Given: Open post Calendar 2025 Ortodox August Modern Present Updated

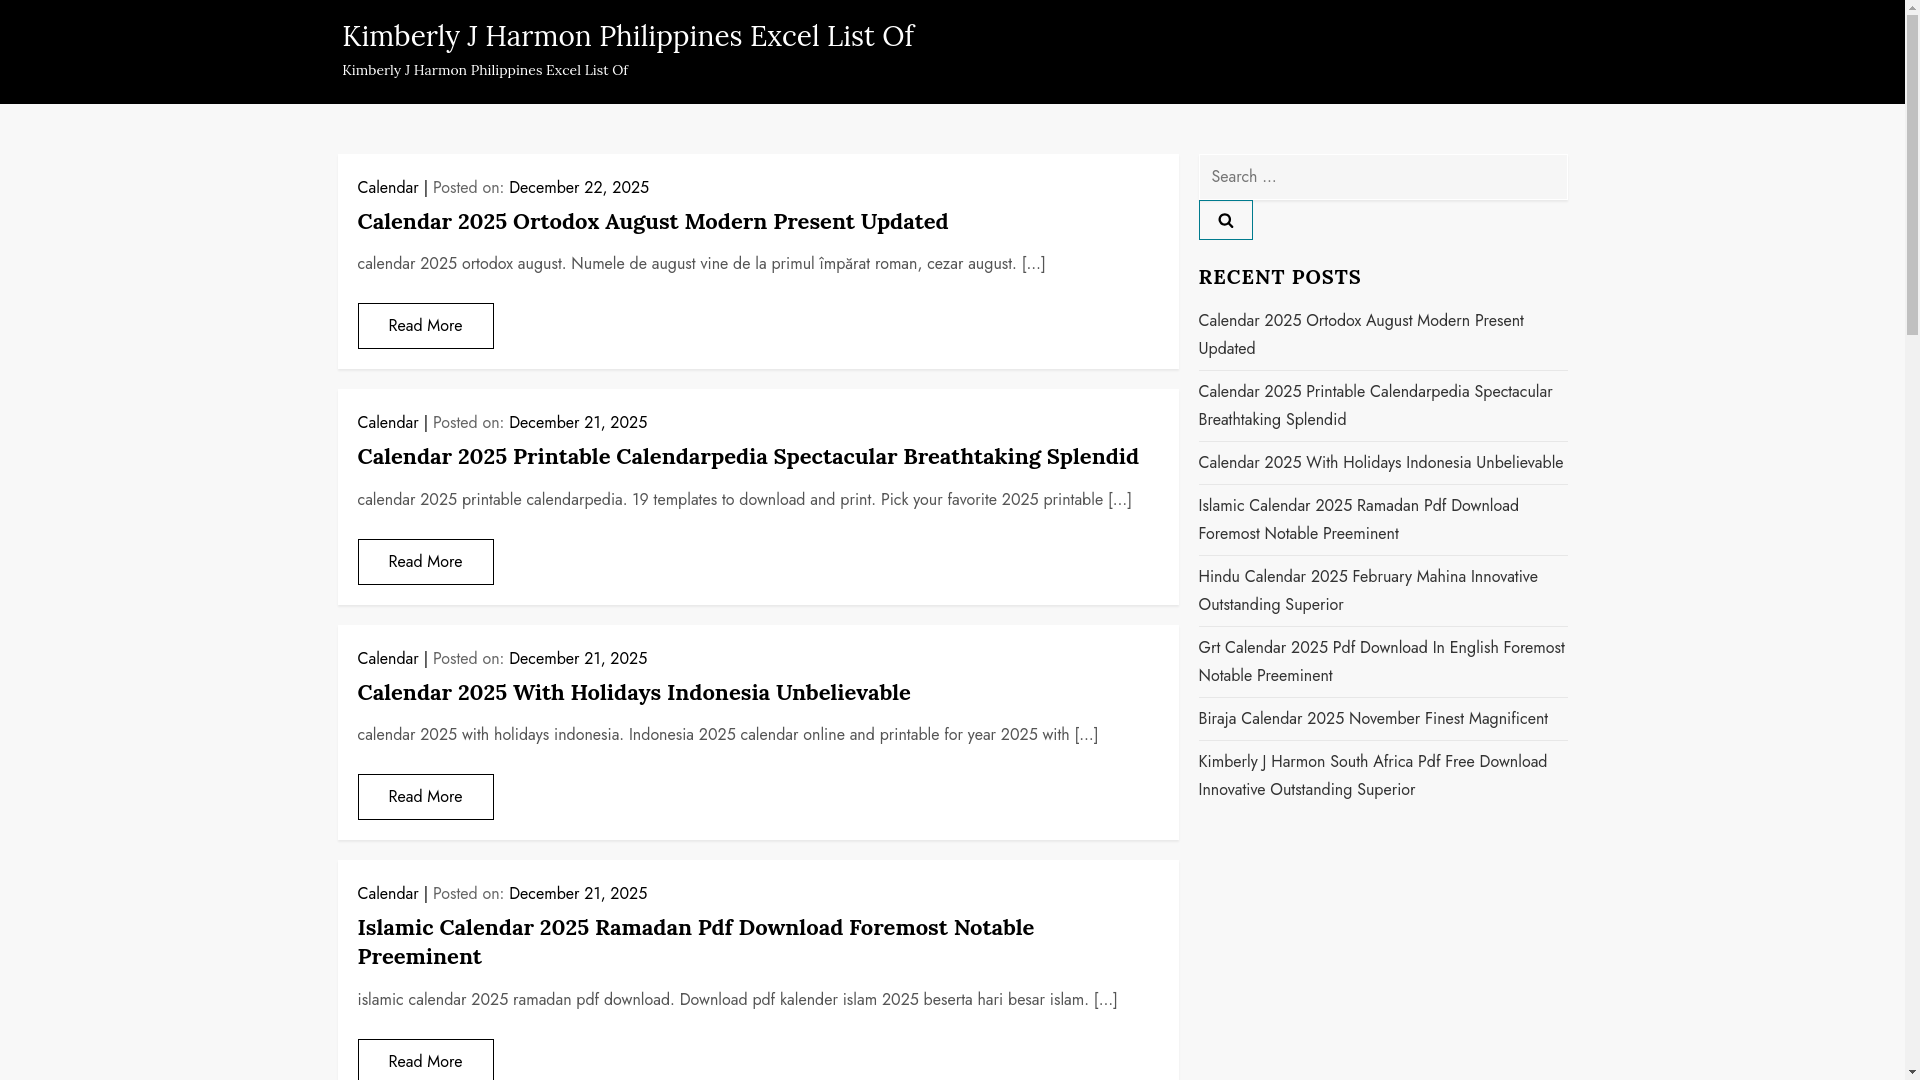Looking at the screenshot, I should (652, 221).
